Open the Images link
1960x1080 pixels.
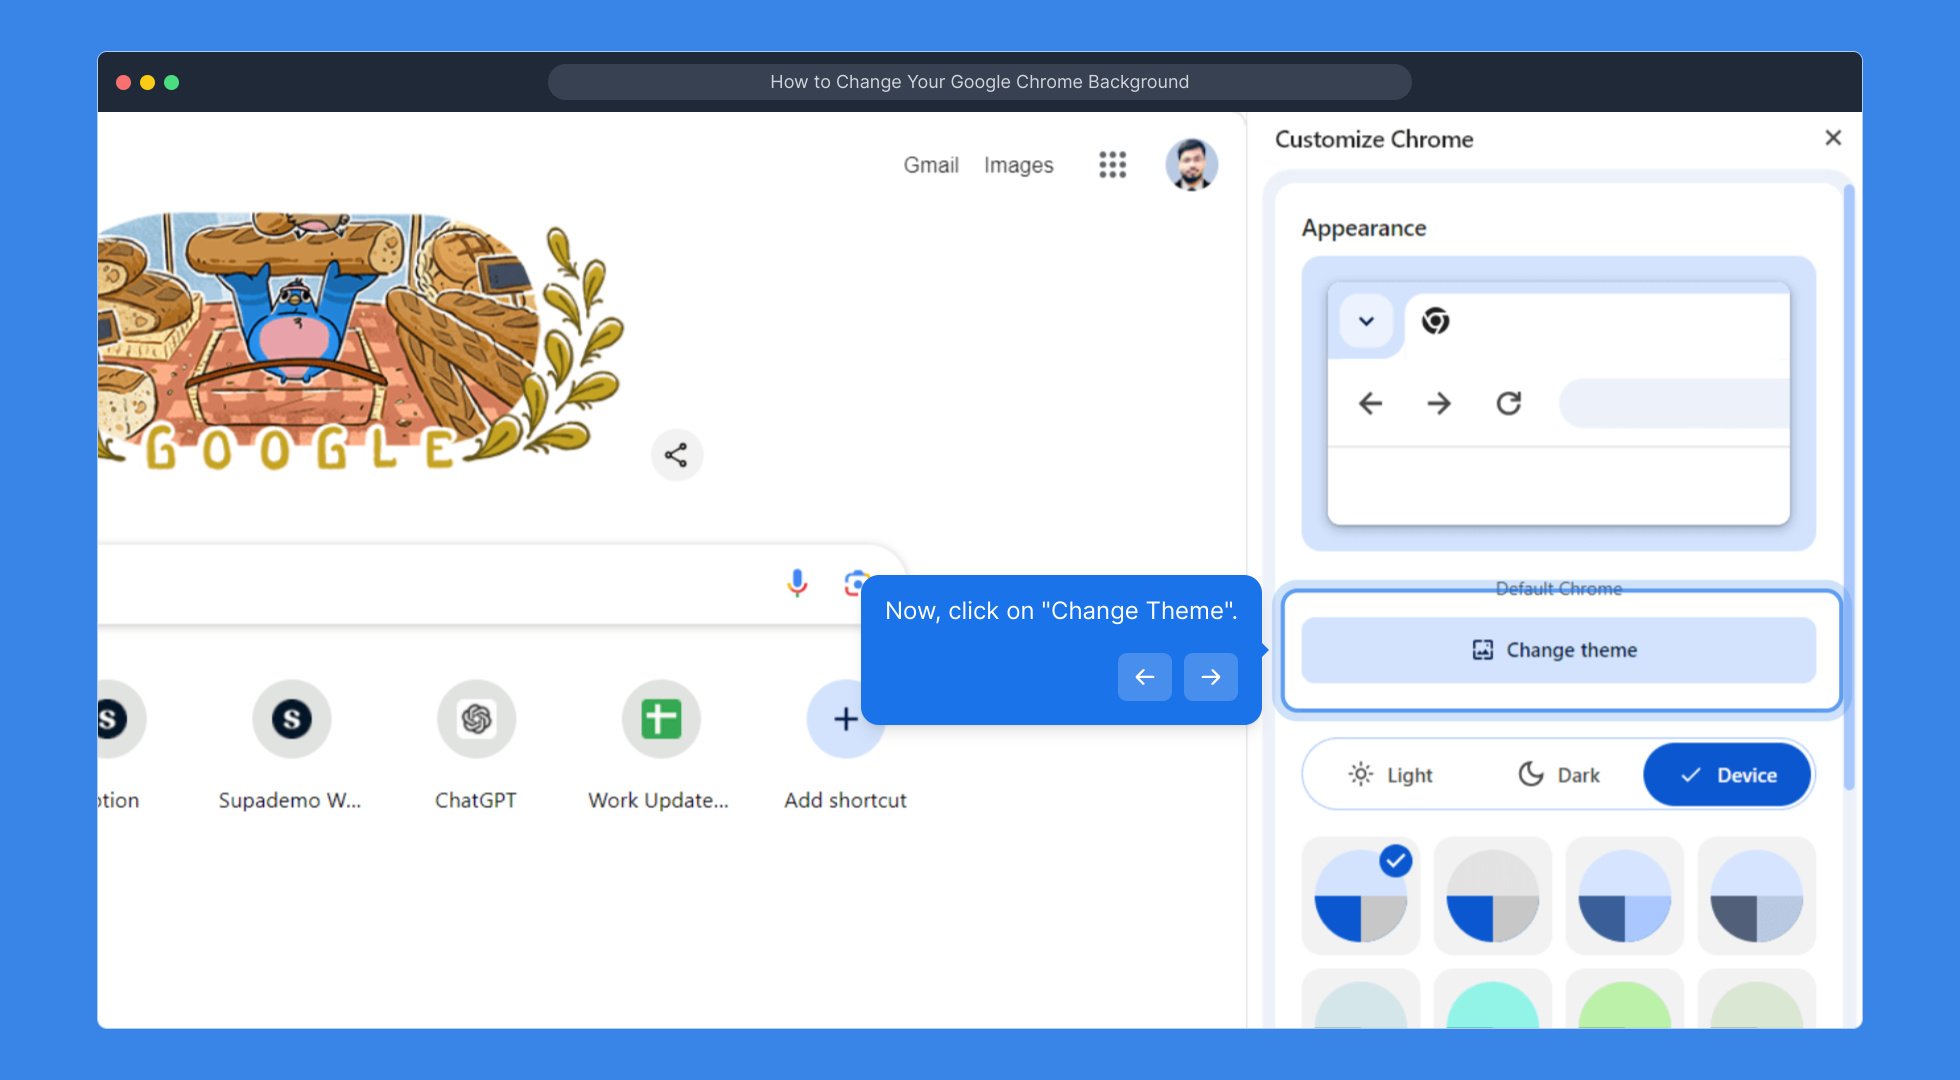1018,165
